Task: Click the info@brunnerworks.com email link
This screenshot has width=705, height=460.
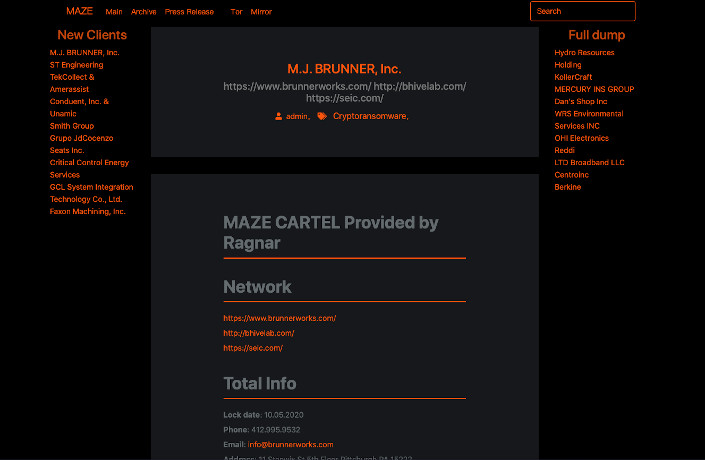Action: pos(290,444)
